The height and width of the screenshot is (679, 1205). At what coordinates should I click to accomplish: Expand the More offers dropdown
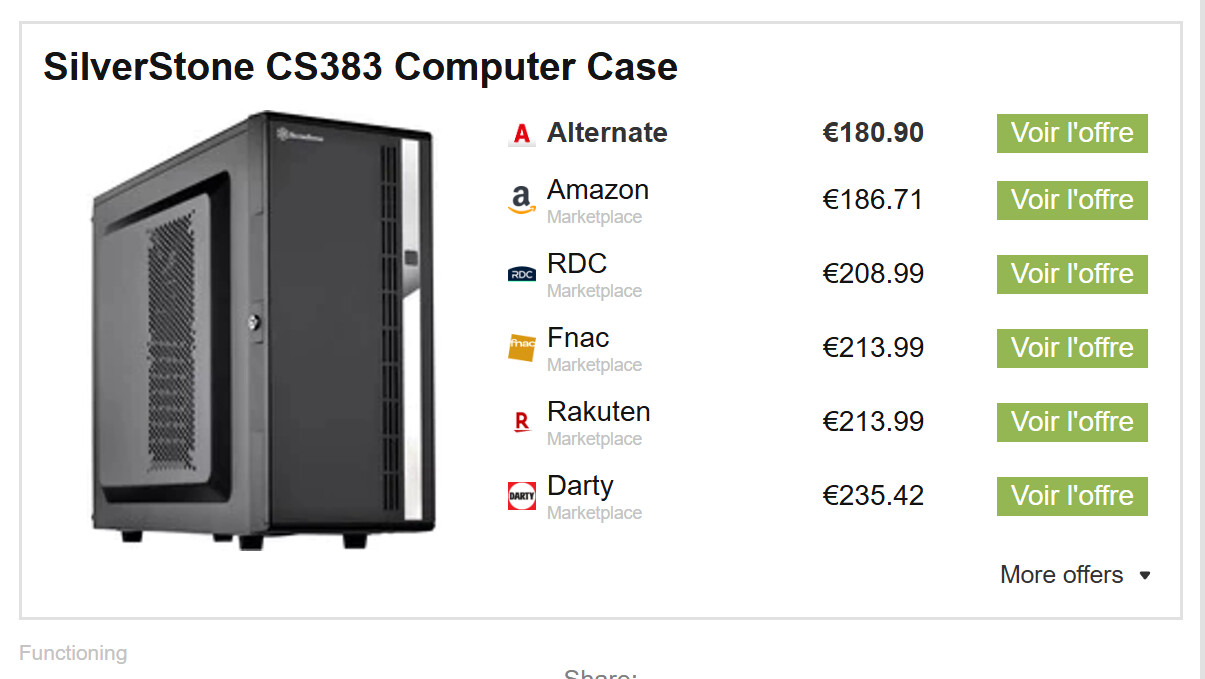[1062, 575]
